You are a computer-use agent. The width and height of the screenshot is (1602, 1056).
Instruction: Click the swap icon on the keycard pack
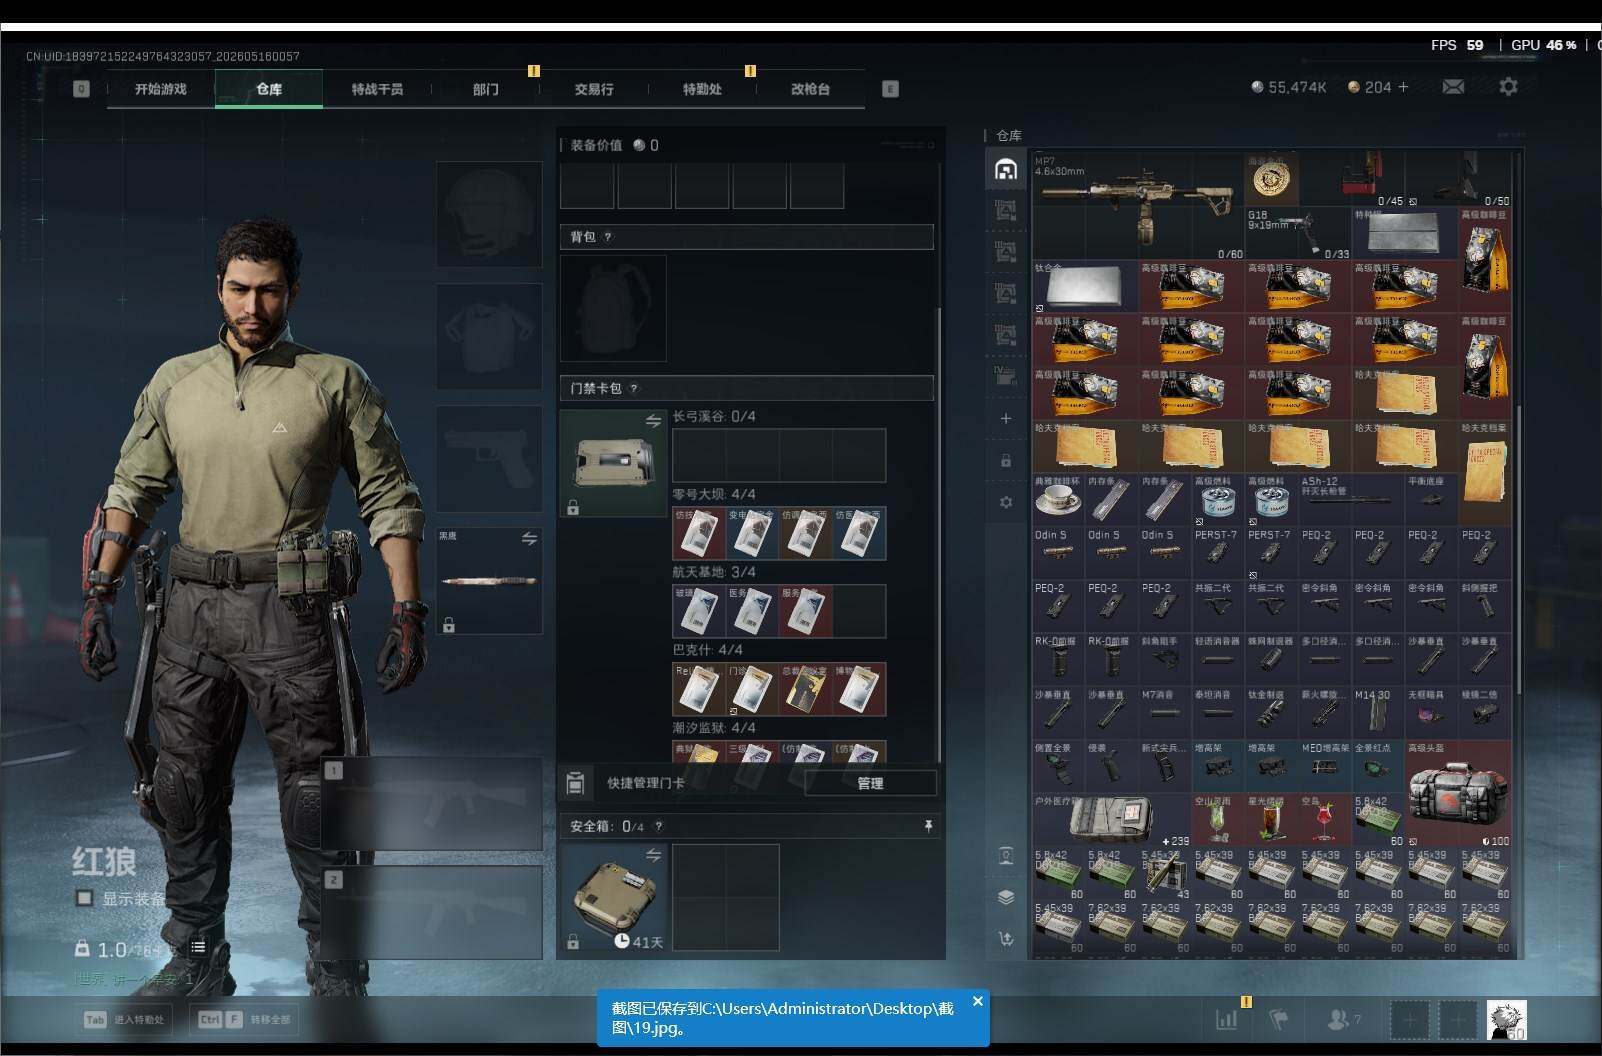click(x=653, y=421)
